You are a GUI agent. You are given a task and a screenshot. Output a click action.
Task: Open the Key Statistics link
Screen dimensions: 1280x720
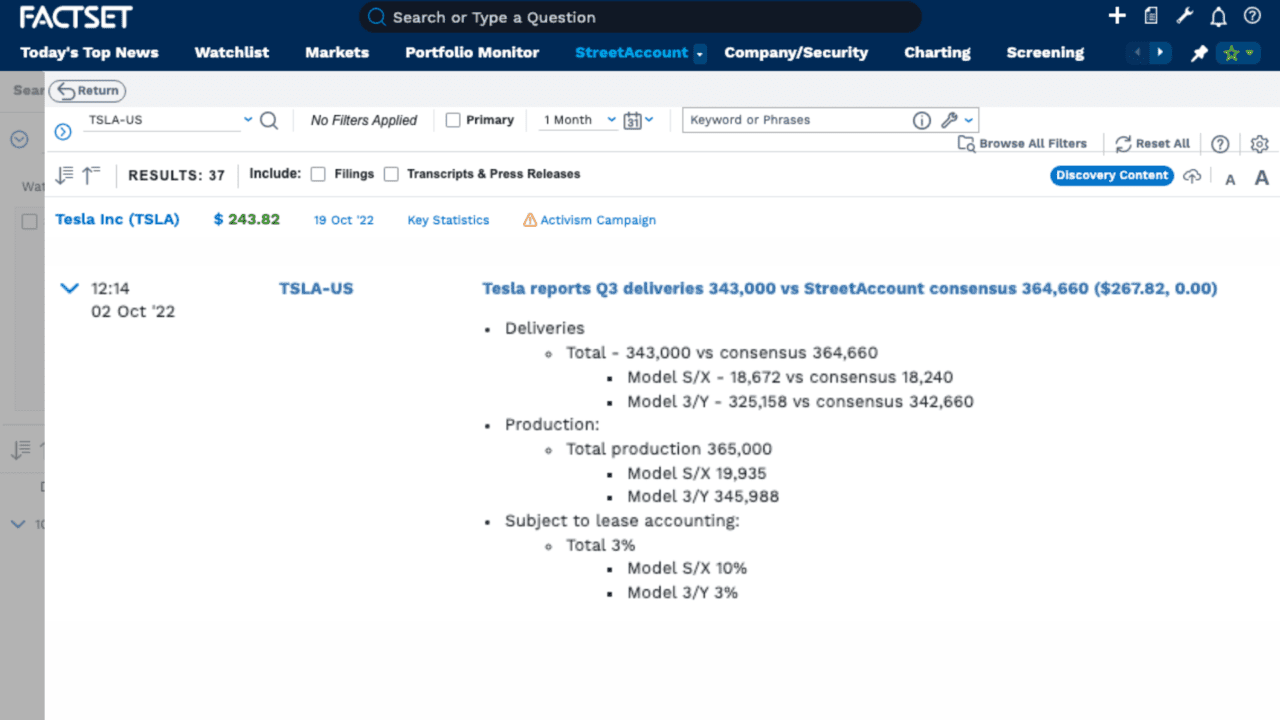448,220
